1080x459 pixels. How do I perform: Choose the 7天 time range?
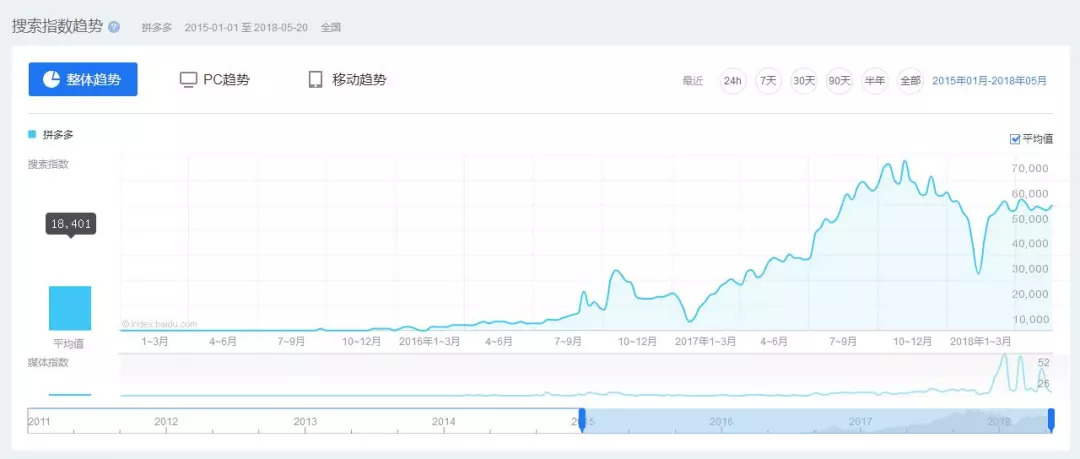pyautogui.click(x=768, y=81)
